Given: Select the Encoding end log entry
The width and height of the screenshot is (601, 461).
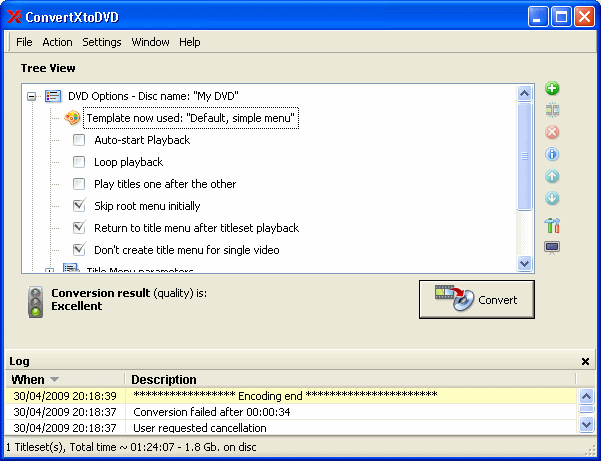Looking at the screenshot, I should [291, 395].
